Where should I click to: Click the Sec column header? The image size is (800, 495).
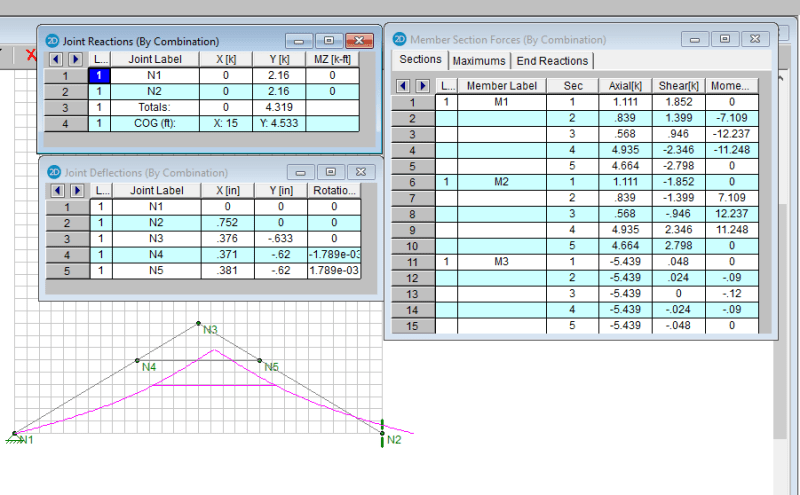point(572,86)
